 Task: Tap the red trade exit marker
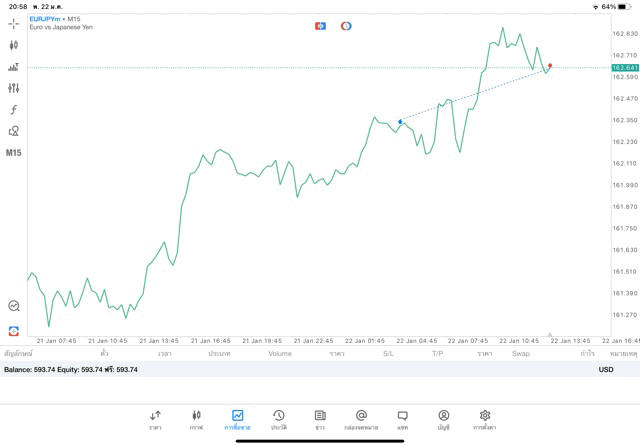[x=550, y=65]
